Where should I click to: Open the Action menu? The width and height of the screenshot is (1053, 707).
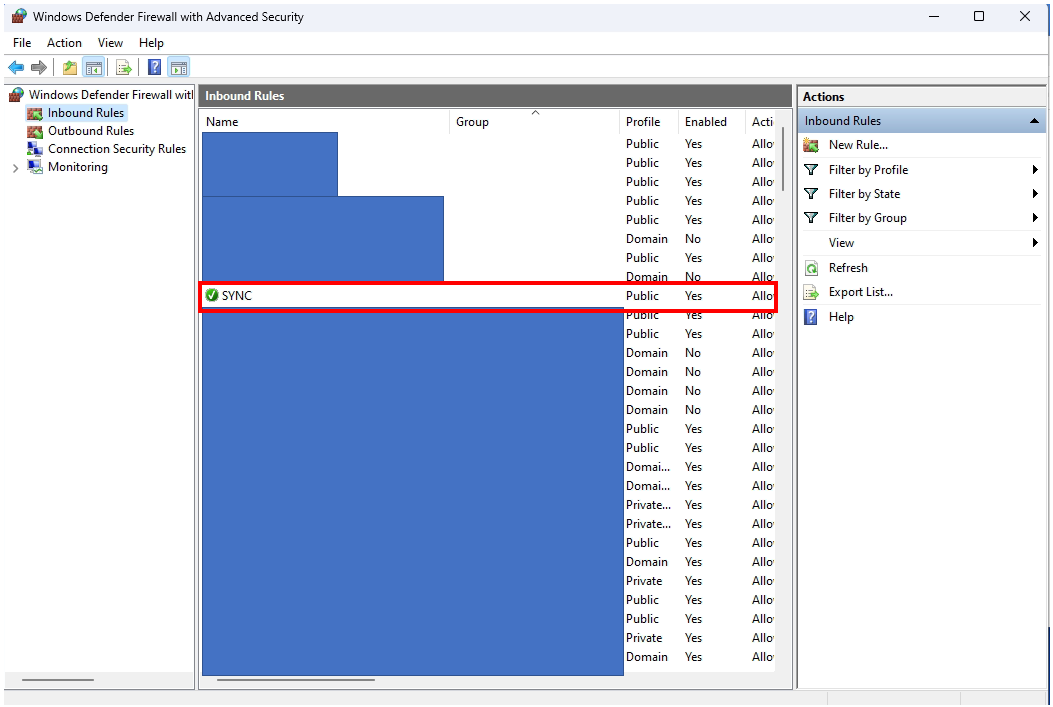[x=64, y=43]
